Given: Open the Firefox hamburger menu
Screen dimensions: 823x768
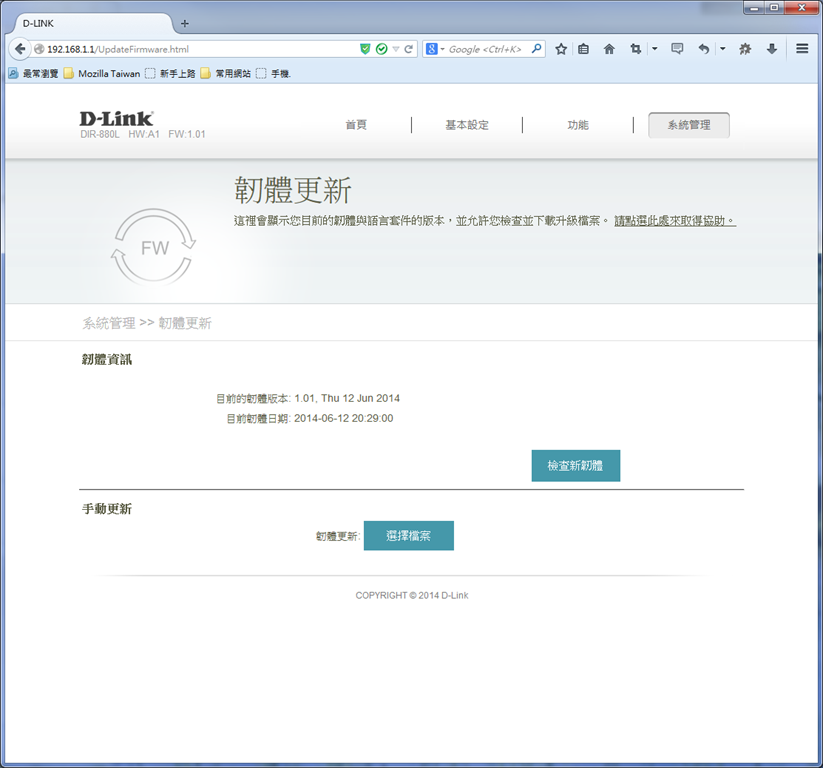Looking at the screenshot, I should coord(802,49).
